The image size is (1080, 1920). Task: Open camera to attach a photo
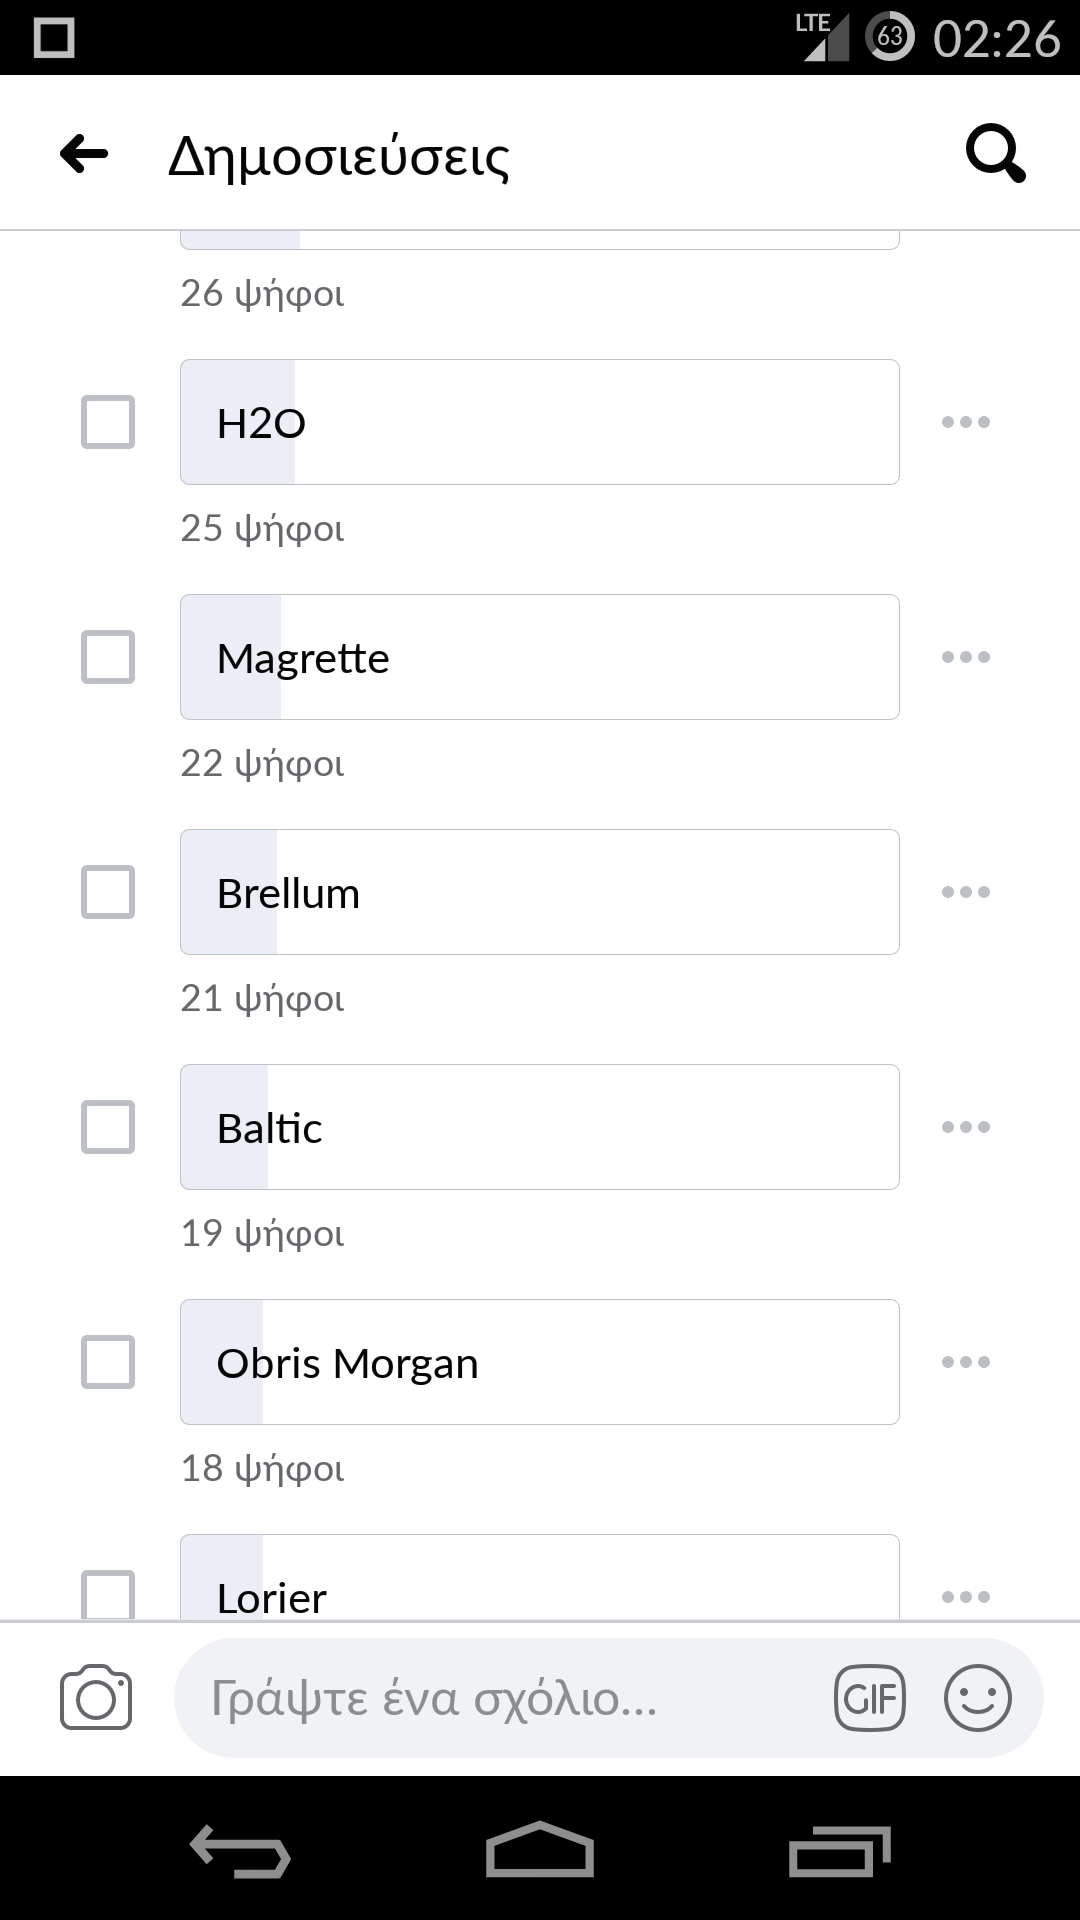pos(96,1697)
